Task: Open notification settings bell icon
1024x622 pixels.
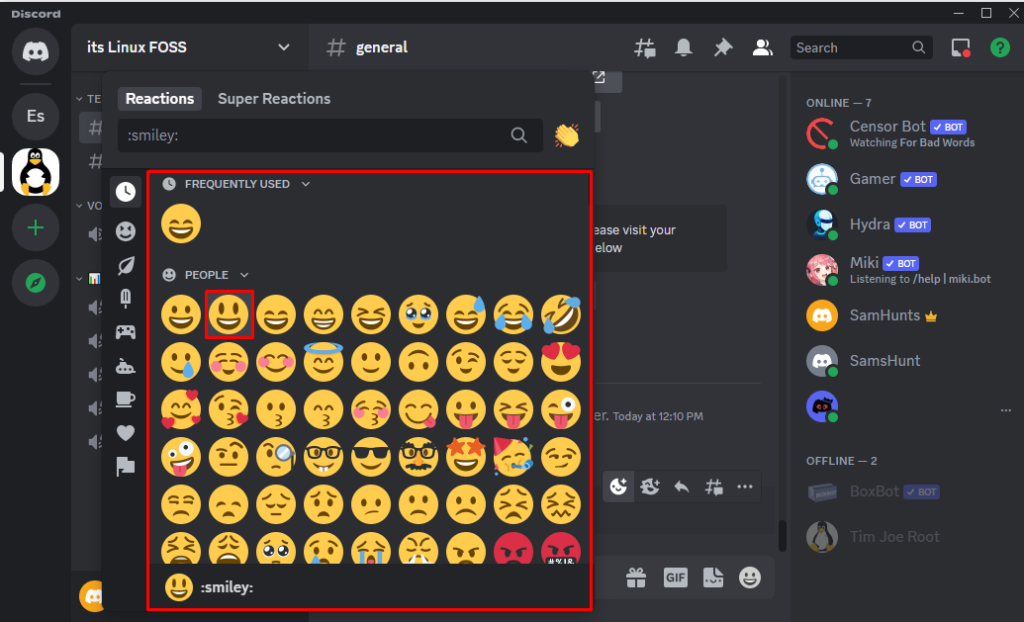Action: (684, 48)
